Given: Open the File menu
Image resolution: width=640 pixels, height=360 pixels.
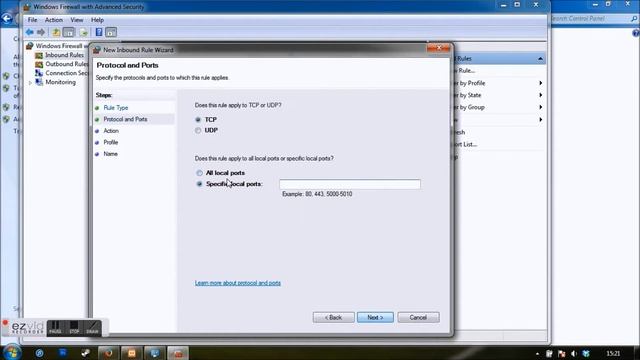Looking at the screenshot, I should [32, 20].
